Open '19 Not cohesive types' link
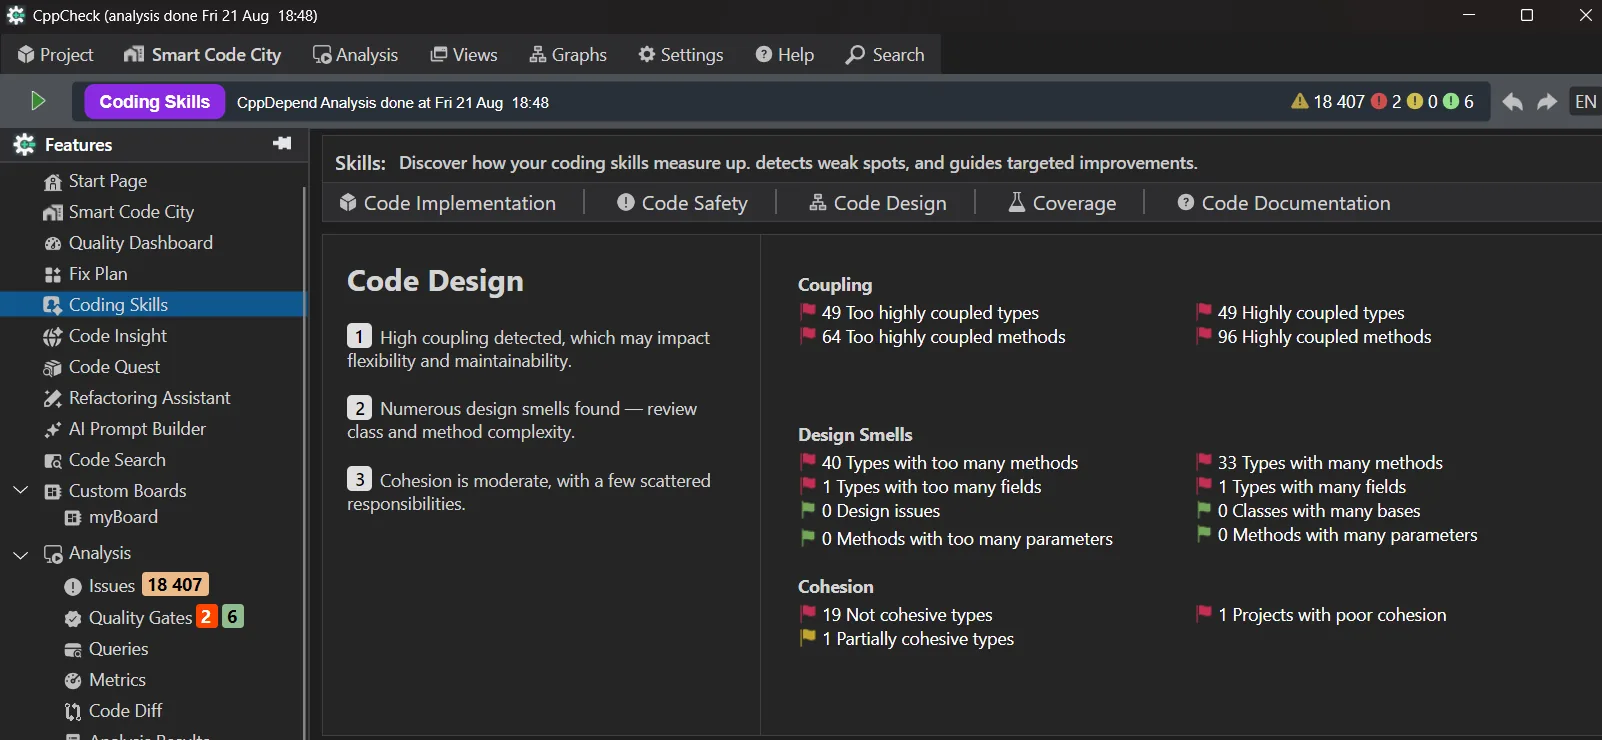The height and width of the screenshot is (740, 1602). click(907, 615)
